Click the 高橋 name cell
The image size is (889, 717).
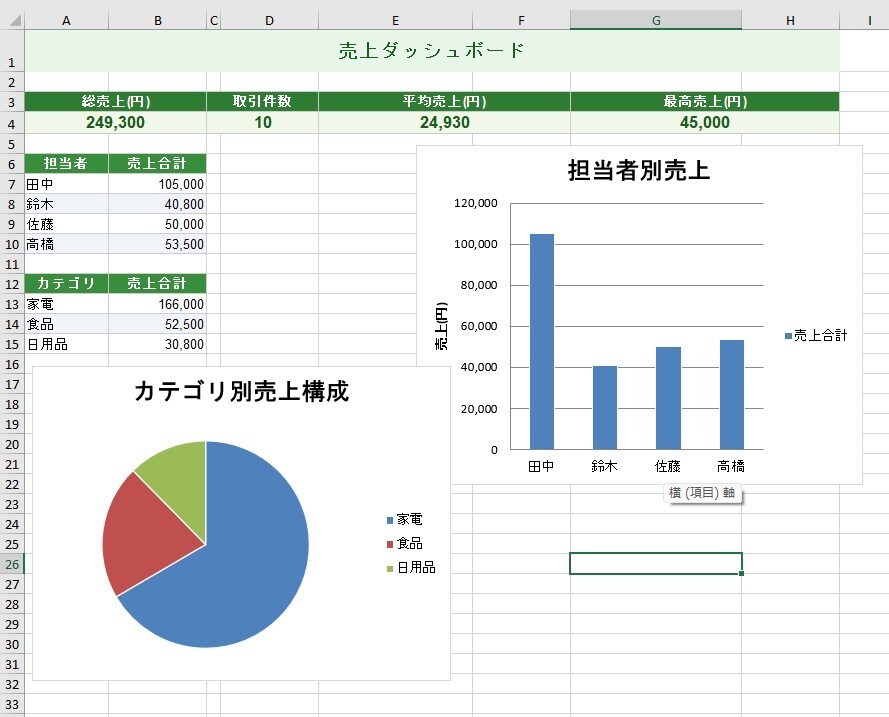[x=66, y=244]
